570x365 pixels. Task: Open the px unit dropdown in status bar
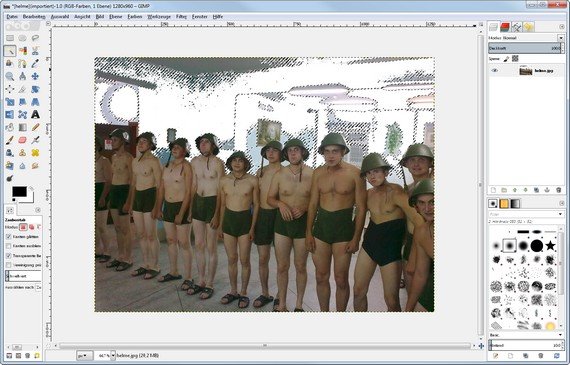click(84, 356)
